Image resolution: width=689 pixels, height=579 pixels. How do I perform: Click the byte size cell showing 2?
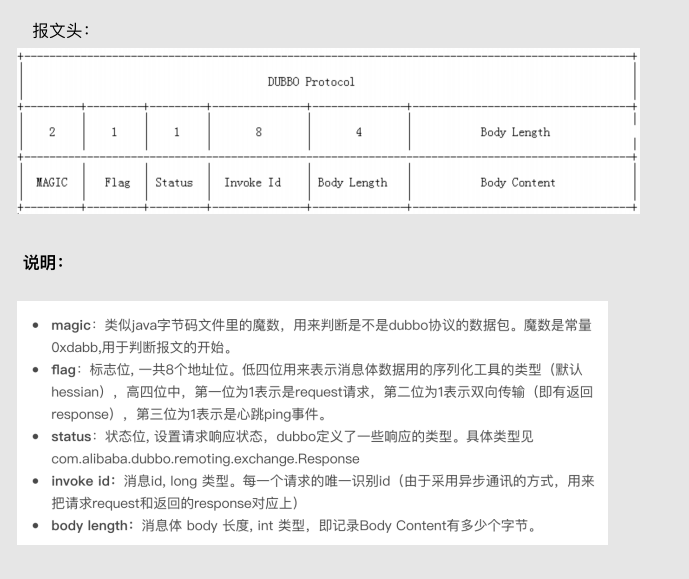(52, 132)
